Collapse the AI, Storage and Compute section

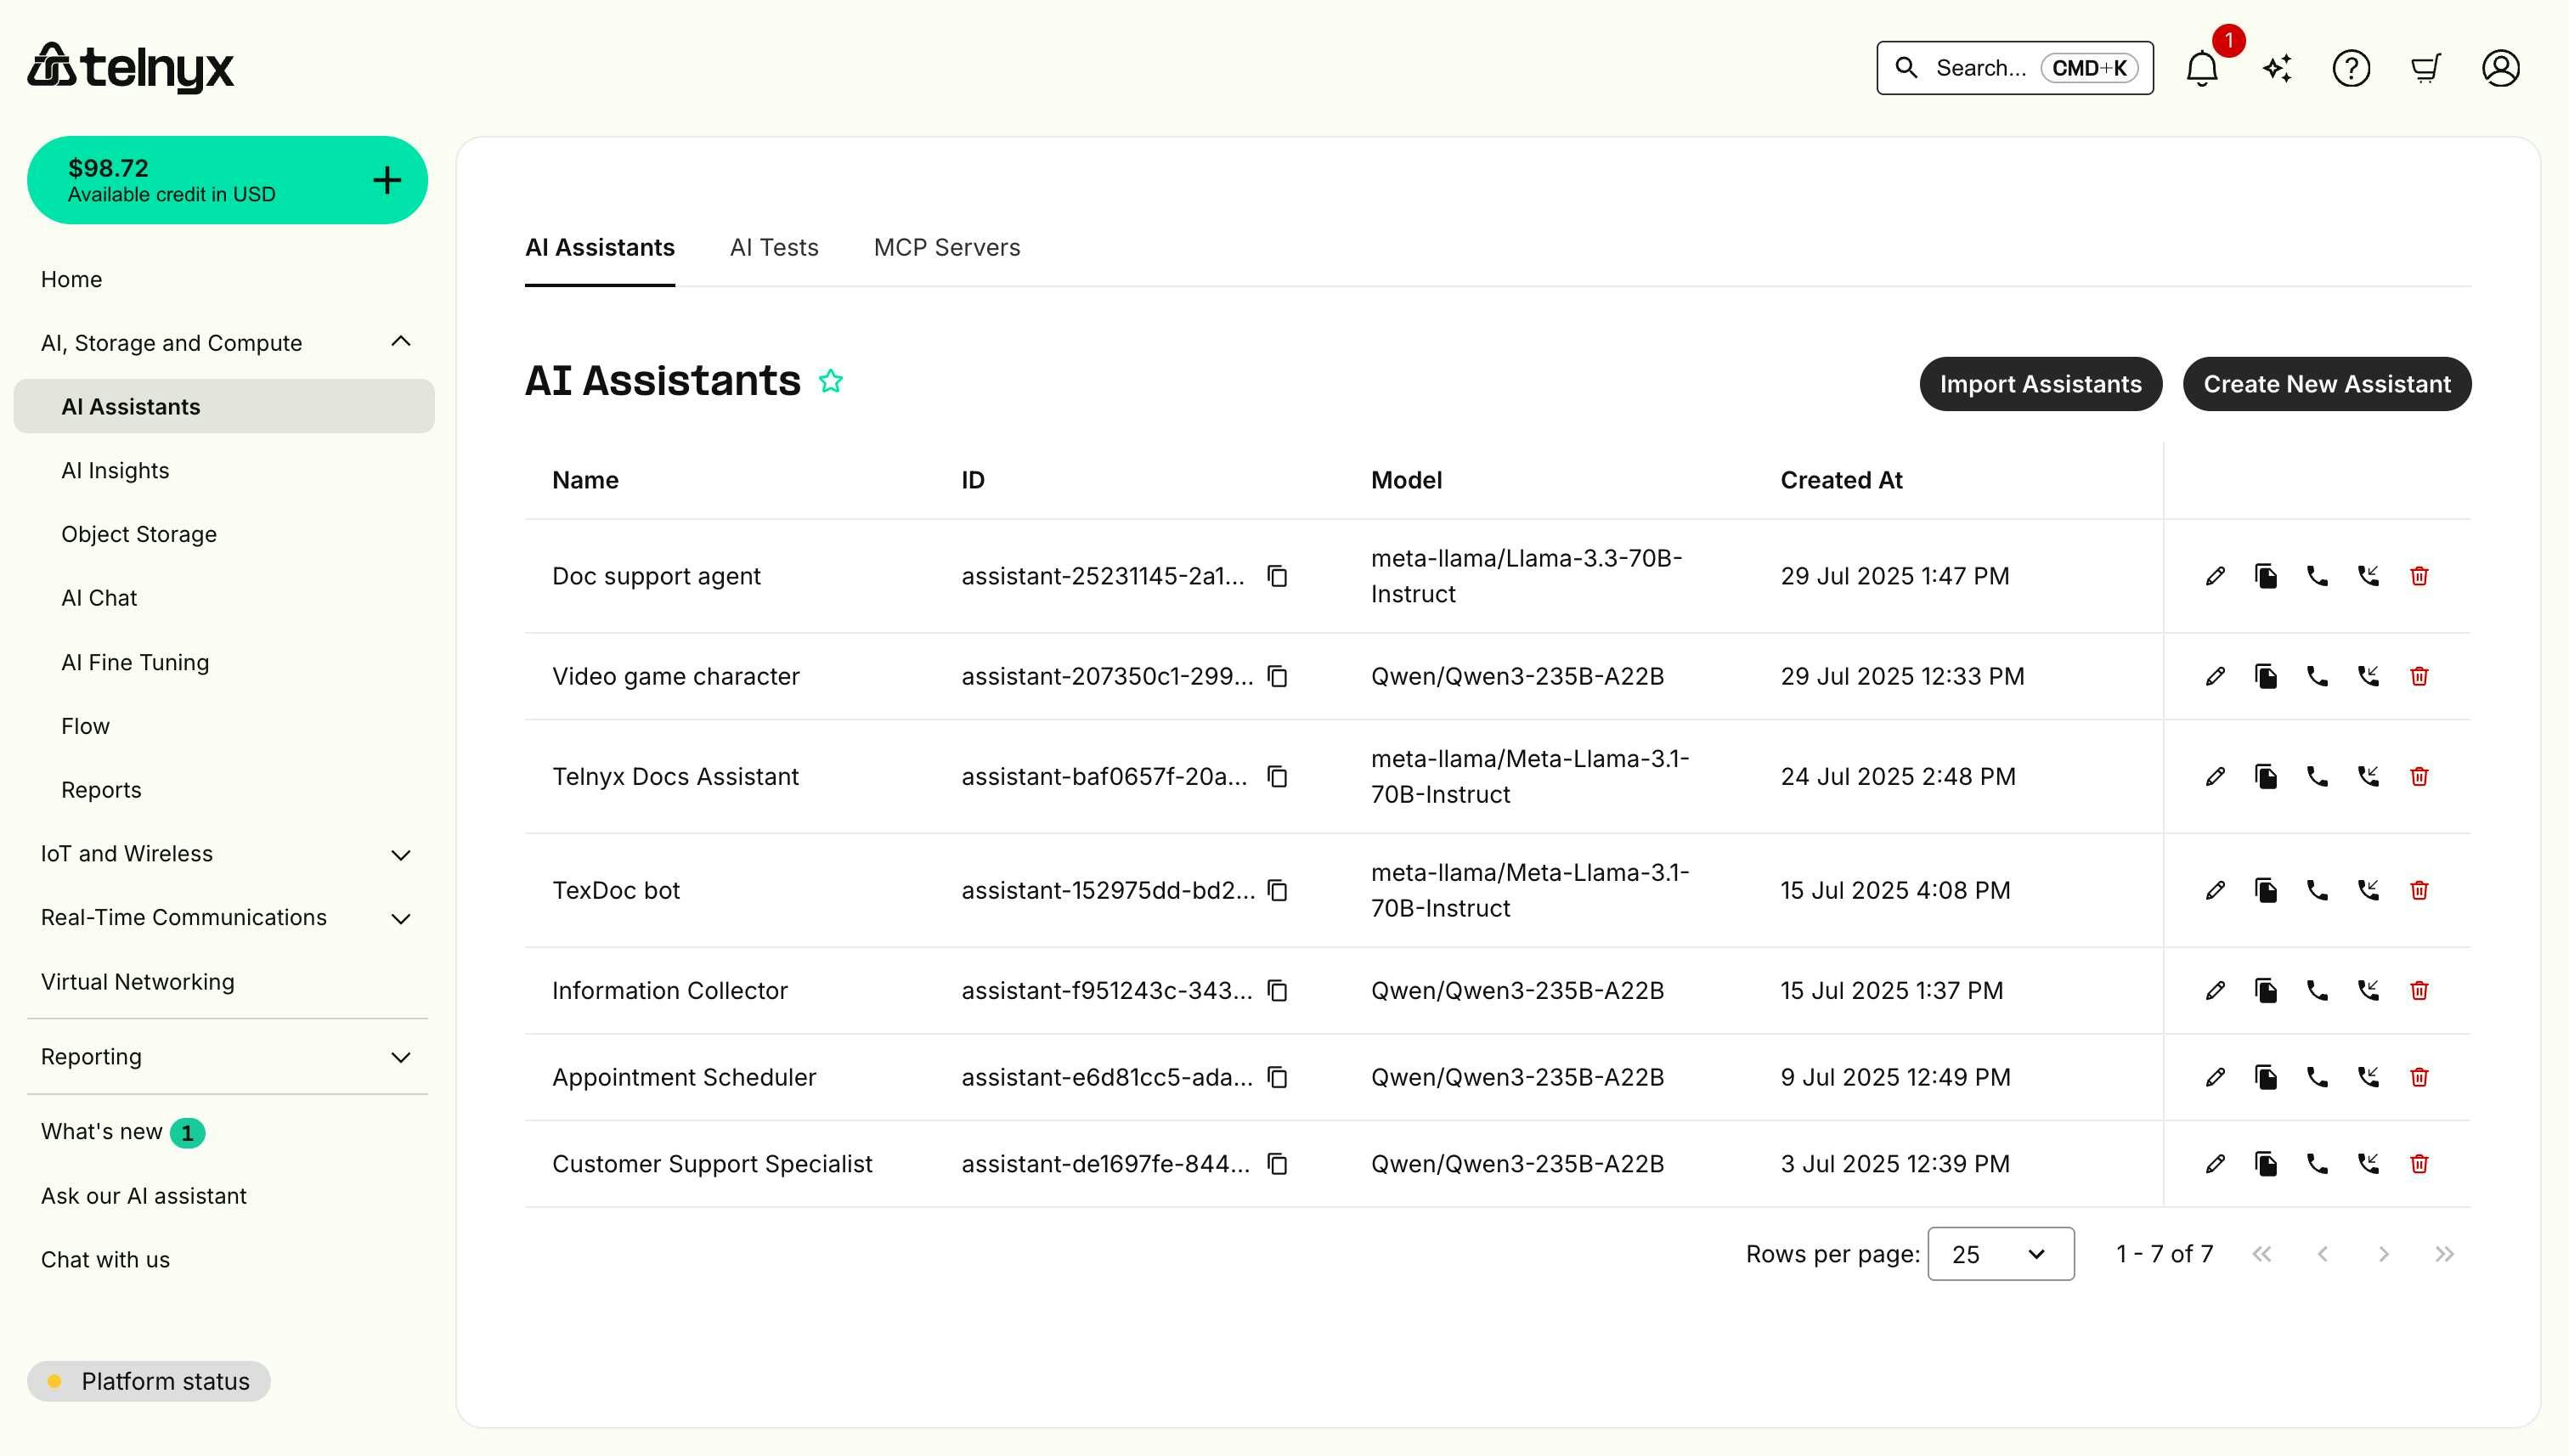coord(401,341)
